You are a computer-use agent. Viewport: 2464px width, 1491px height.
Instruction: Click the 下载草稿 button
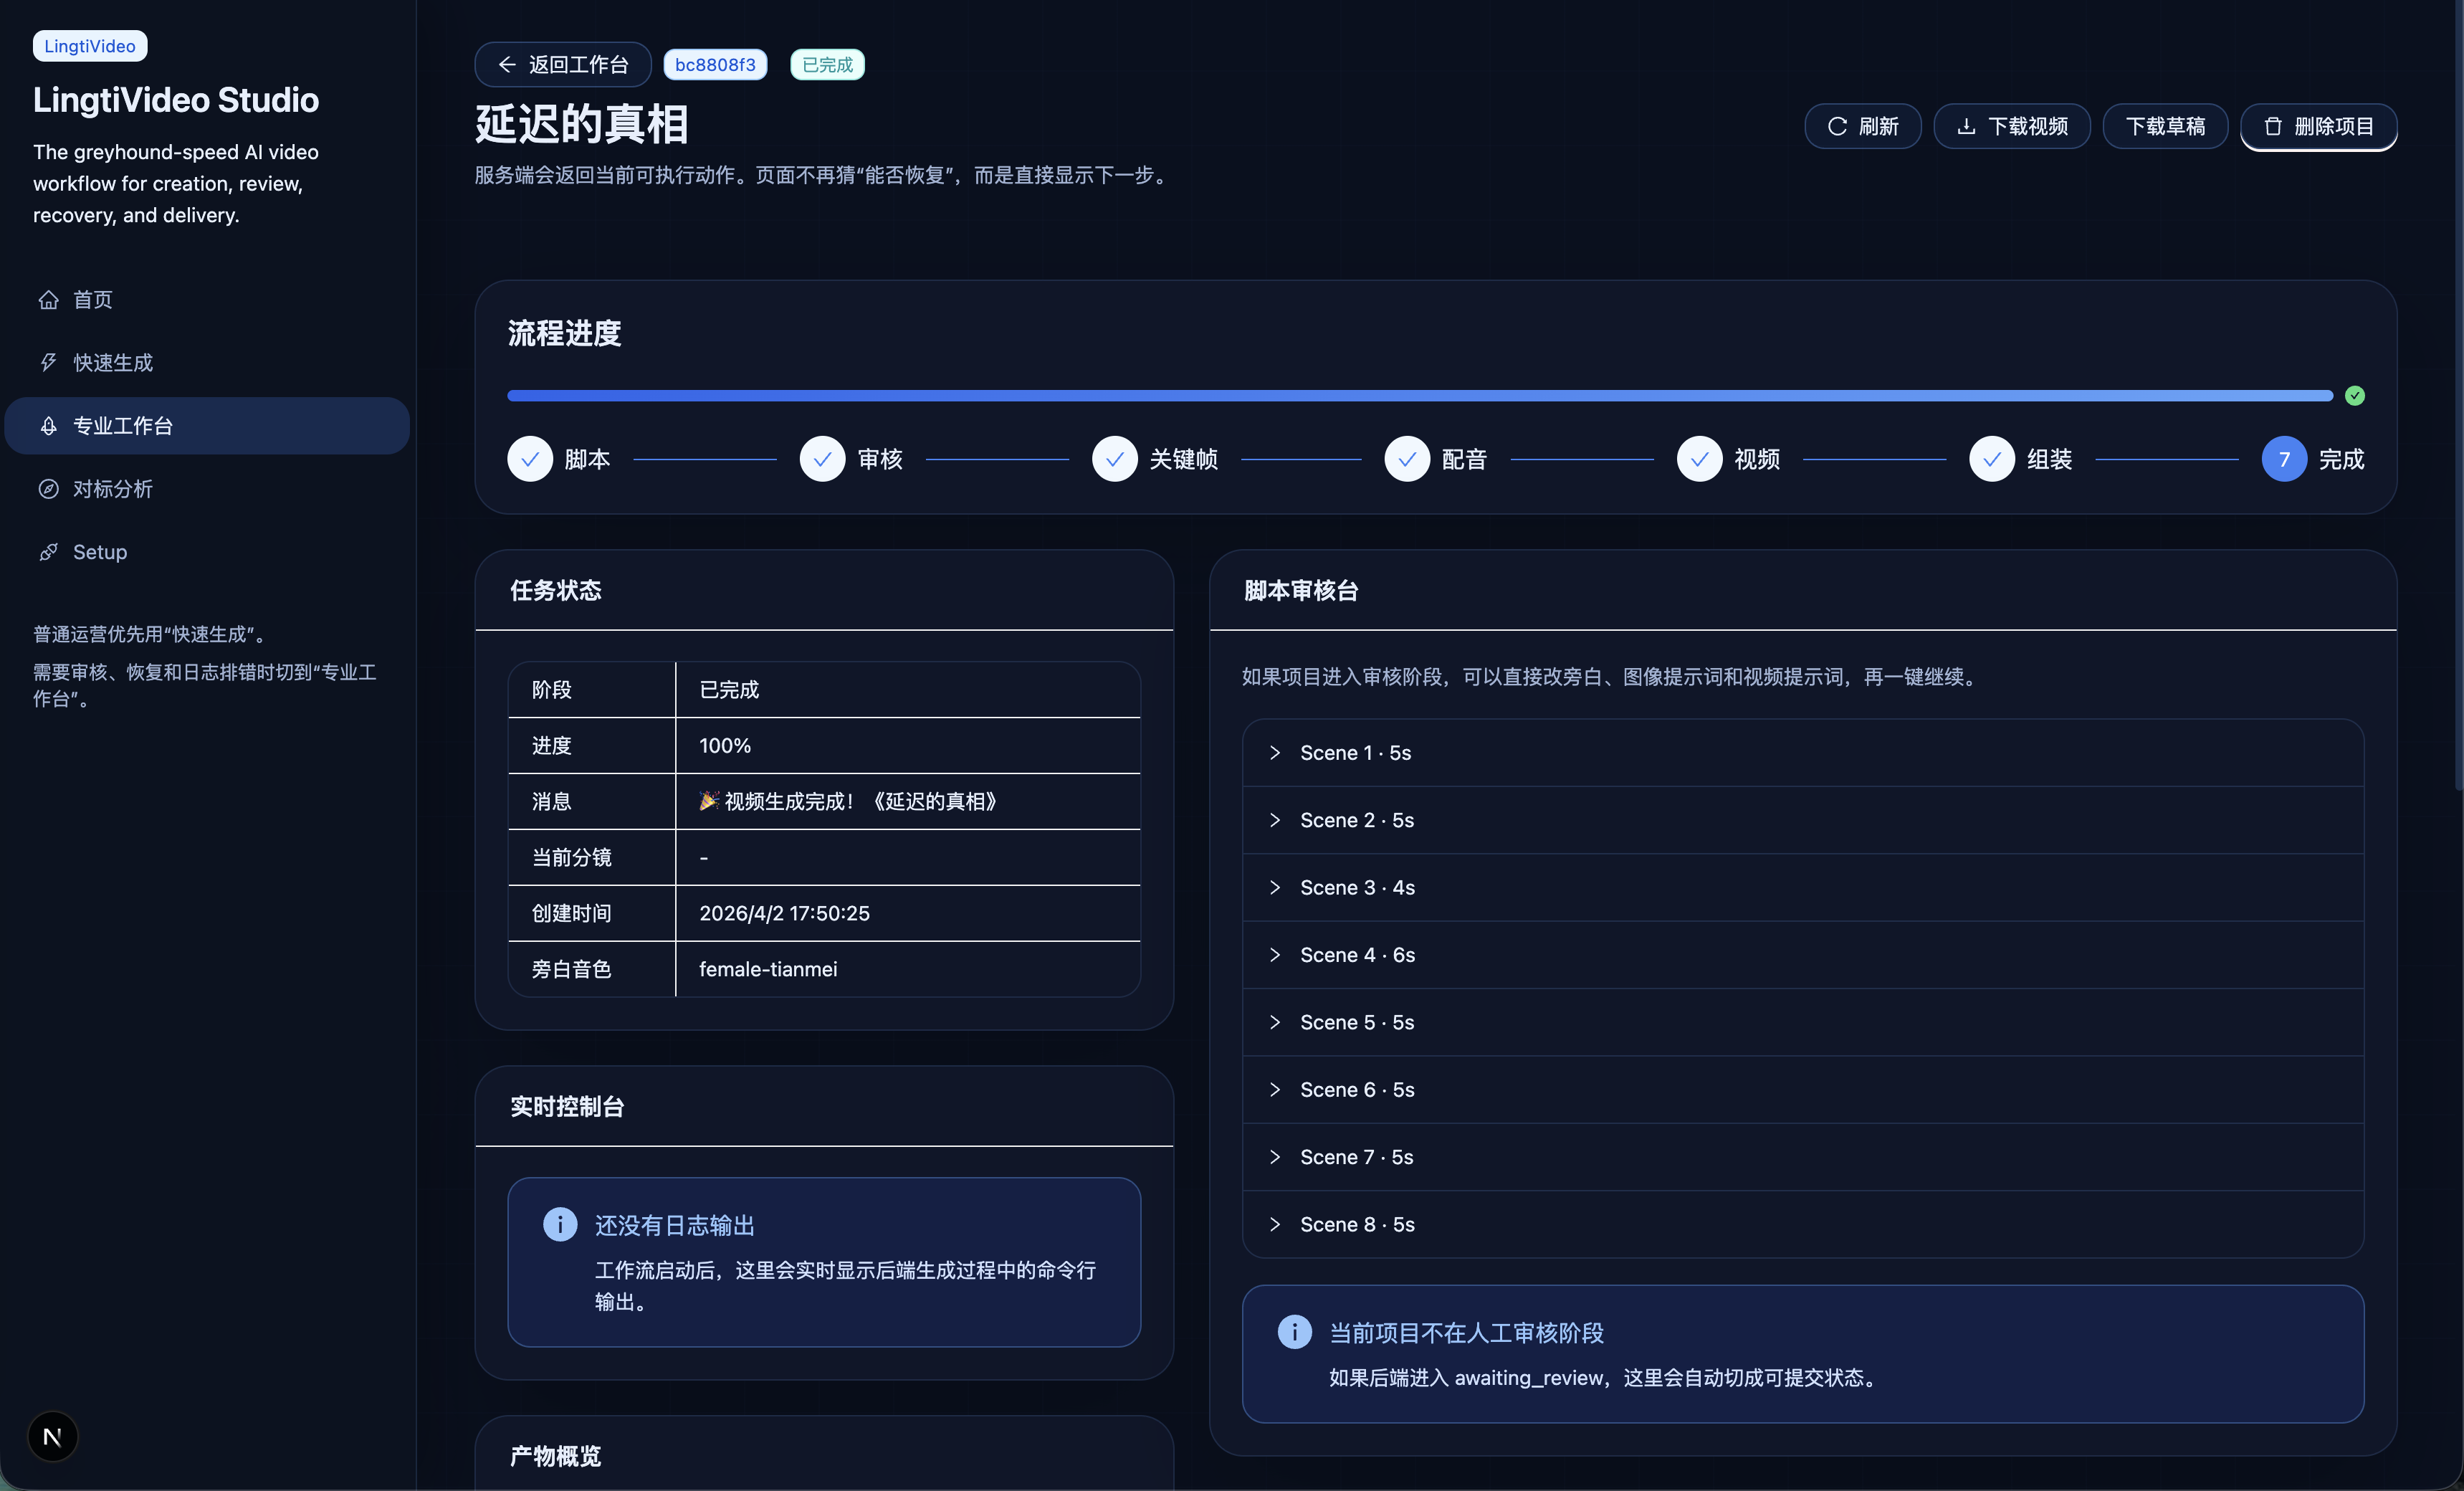(2165, 127)
